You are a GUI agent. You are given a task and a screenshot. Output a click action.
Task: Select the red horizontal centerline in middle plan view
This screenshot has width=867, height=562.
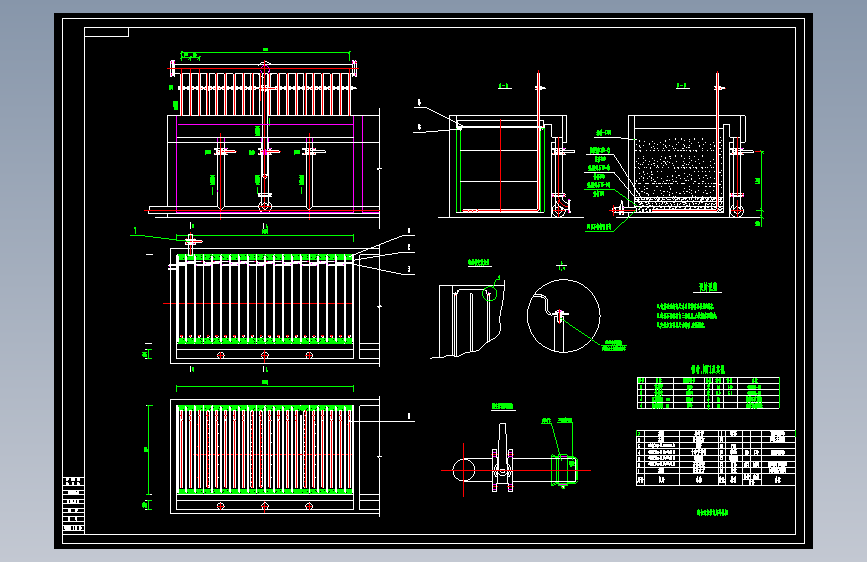[259, 304]
